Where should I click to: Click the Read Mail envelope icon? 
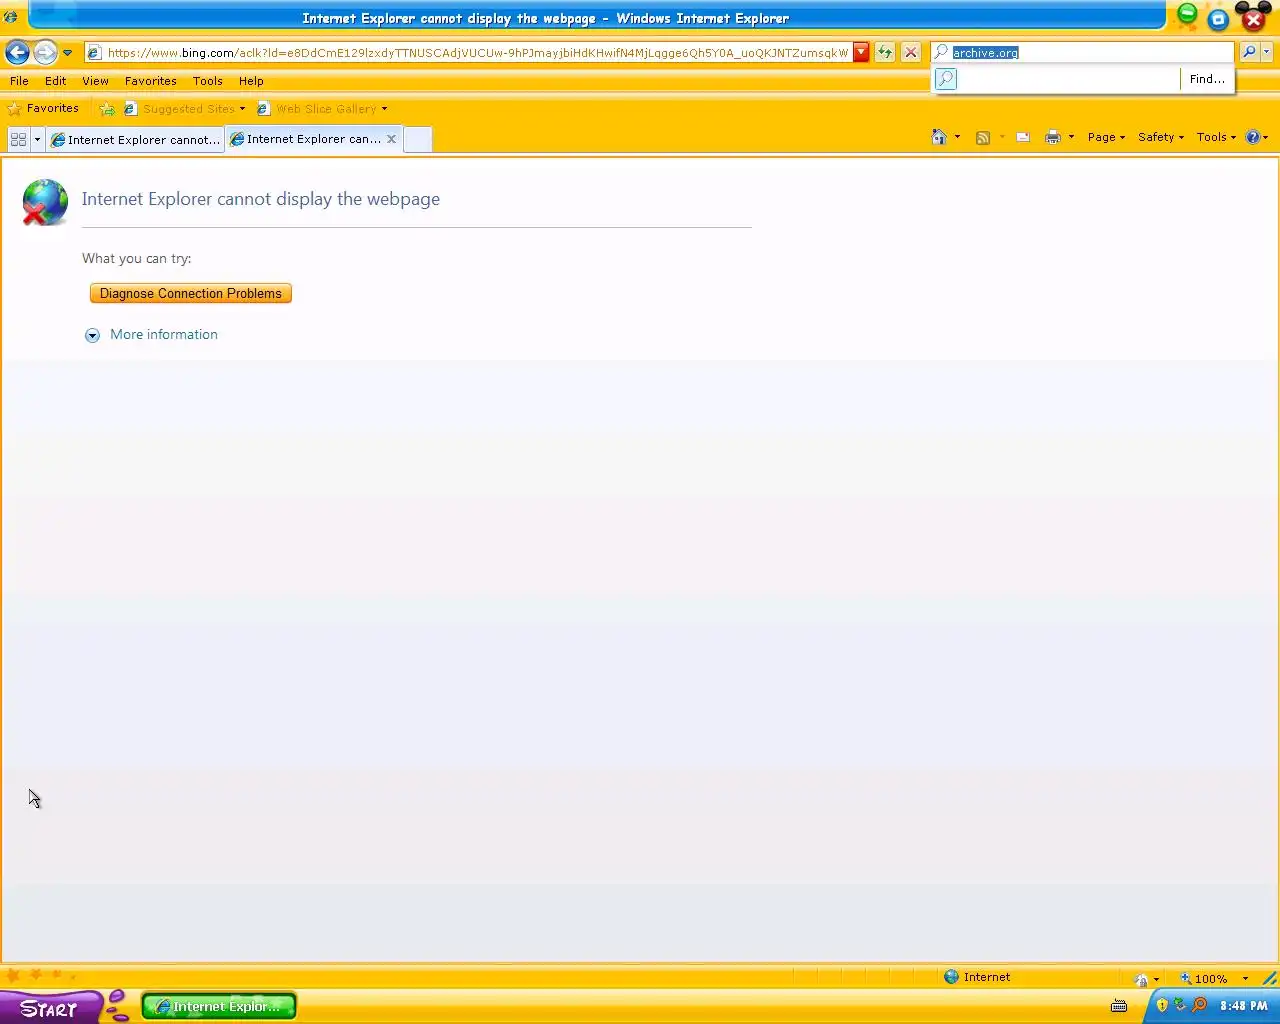1023,138
